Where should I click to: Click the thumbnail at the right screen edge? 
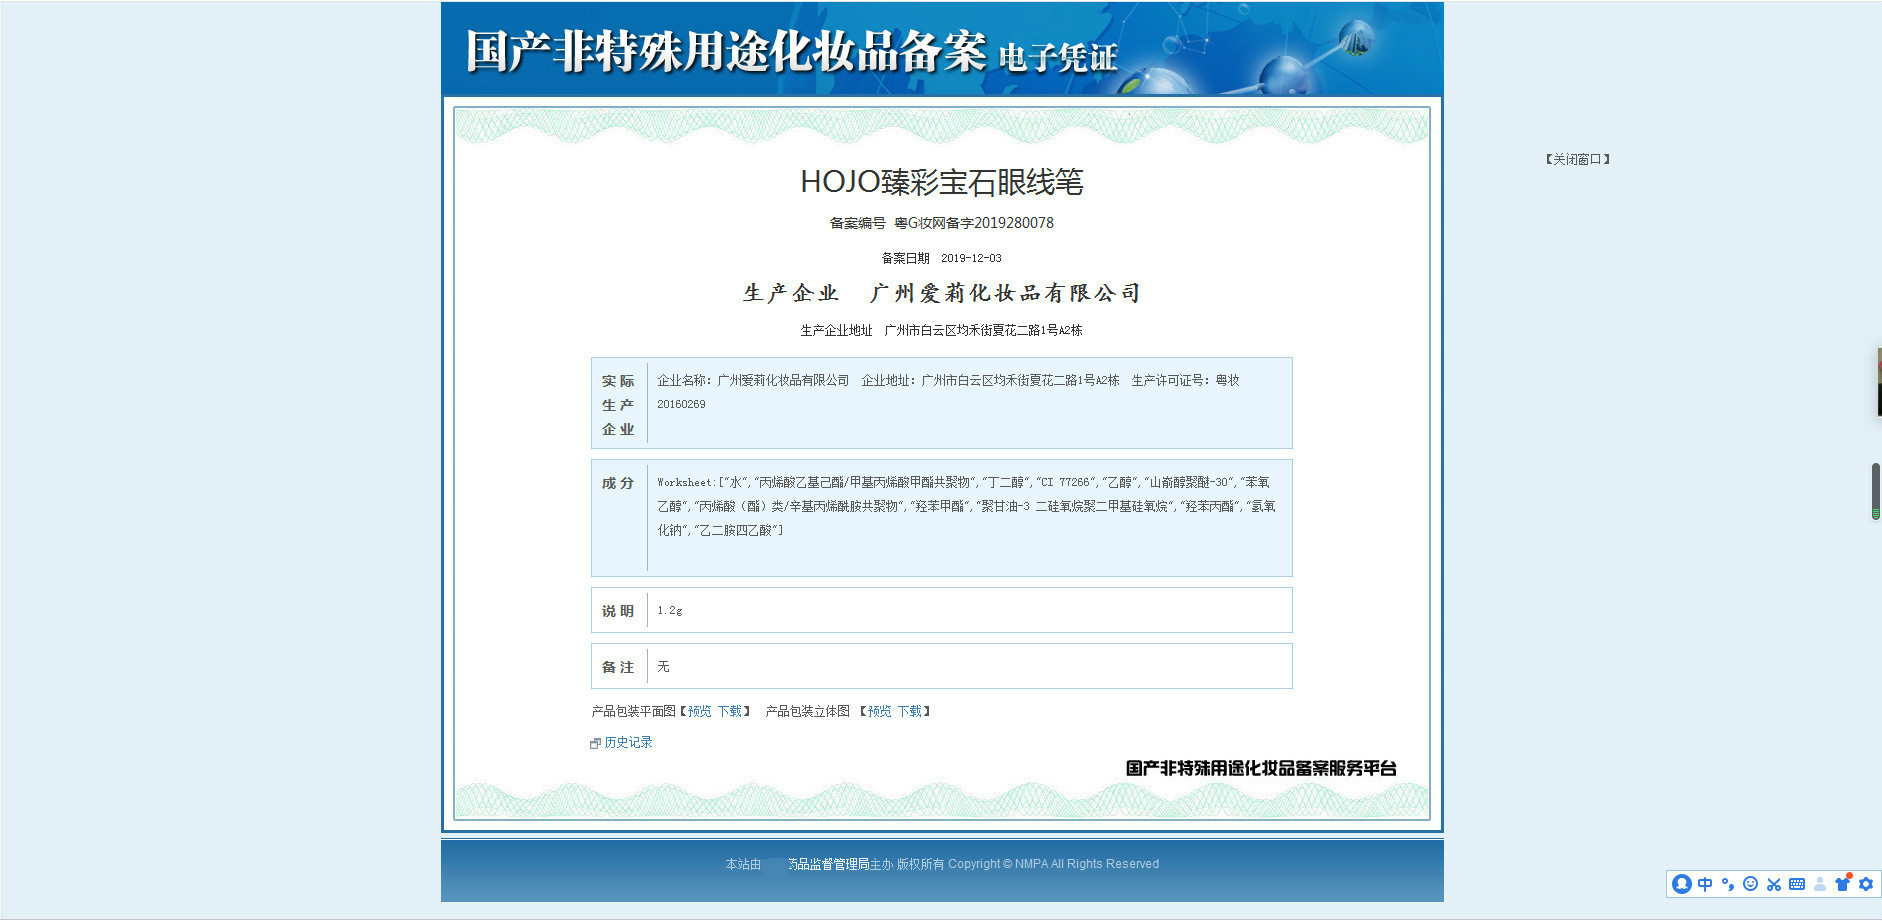pos(1879,382)
